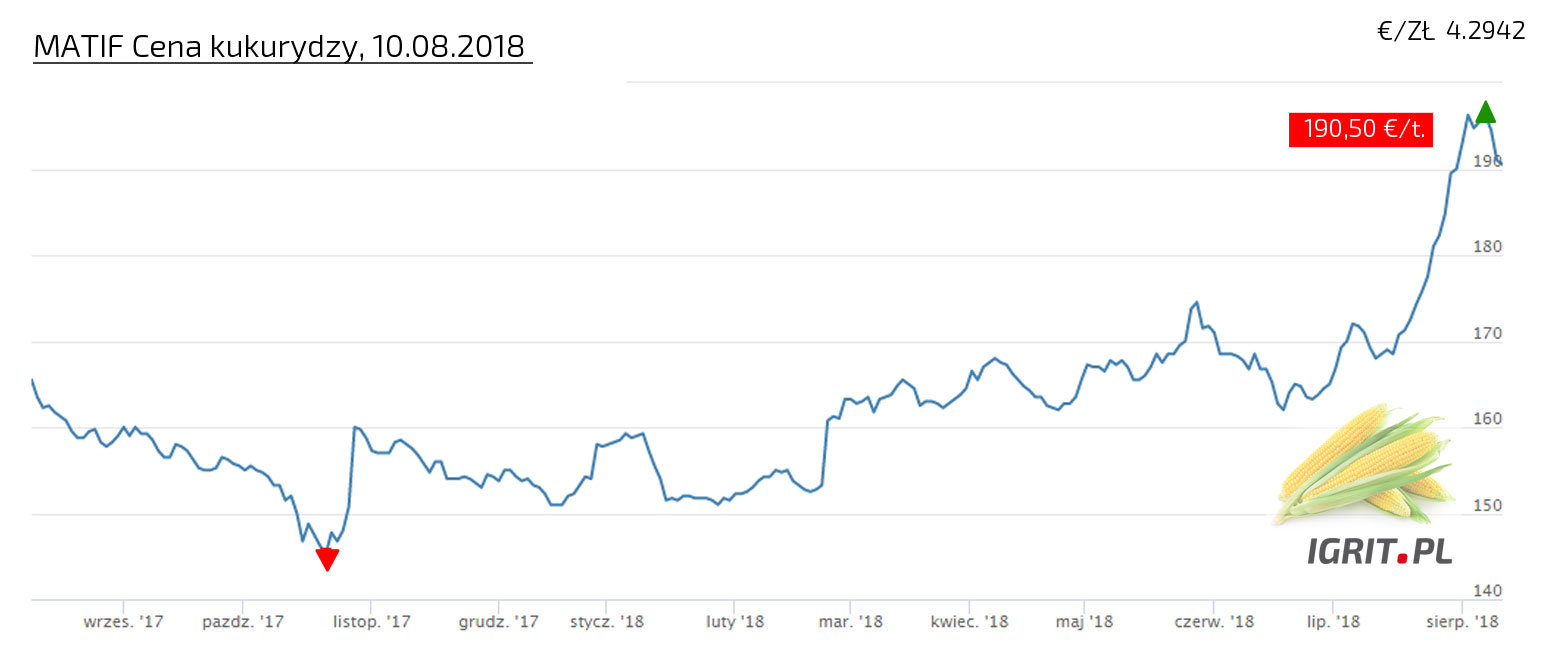Click the 170 value on the price axis
1559x662 pixels.
point(1487,333)
